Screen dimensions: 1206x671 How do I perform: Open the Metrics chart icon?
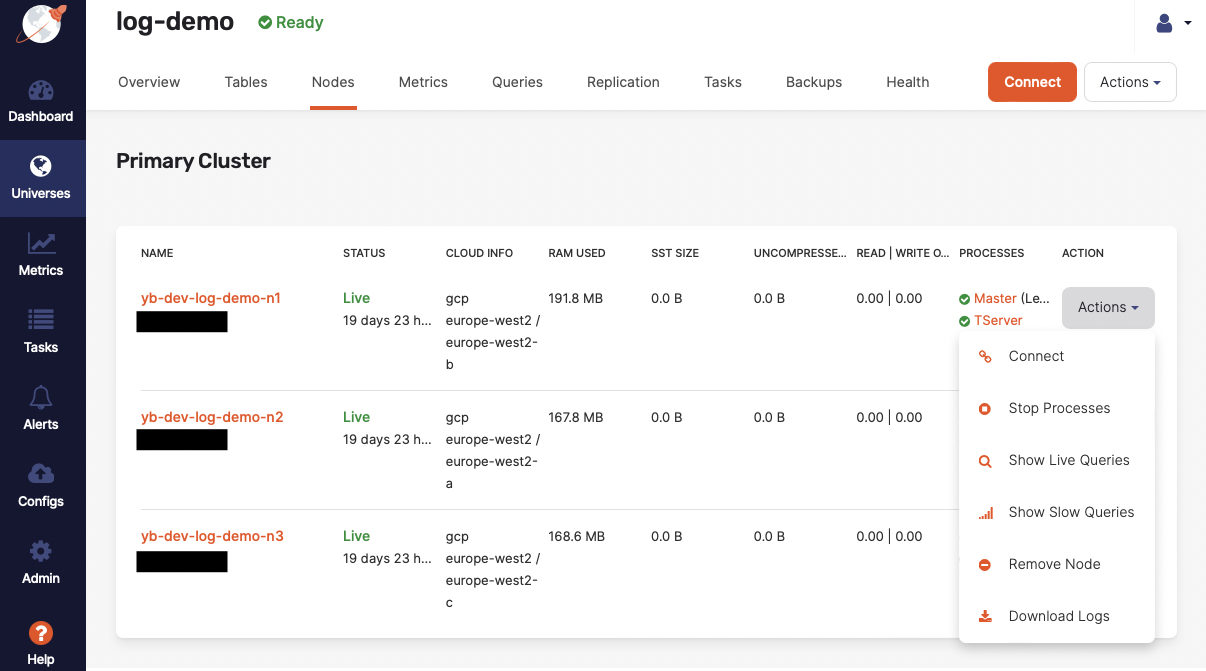(41, 243)
